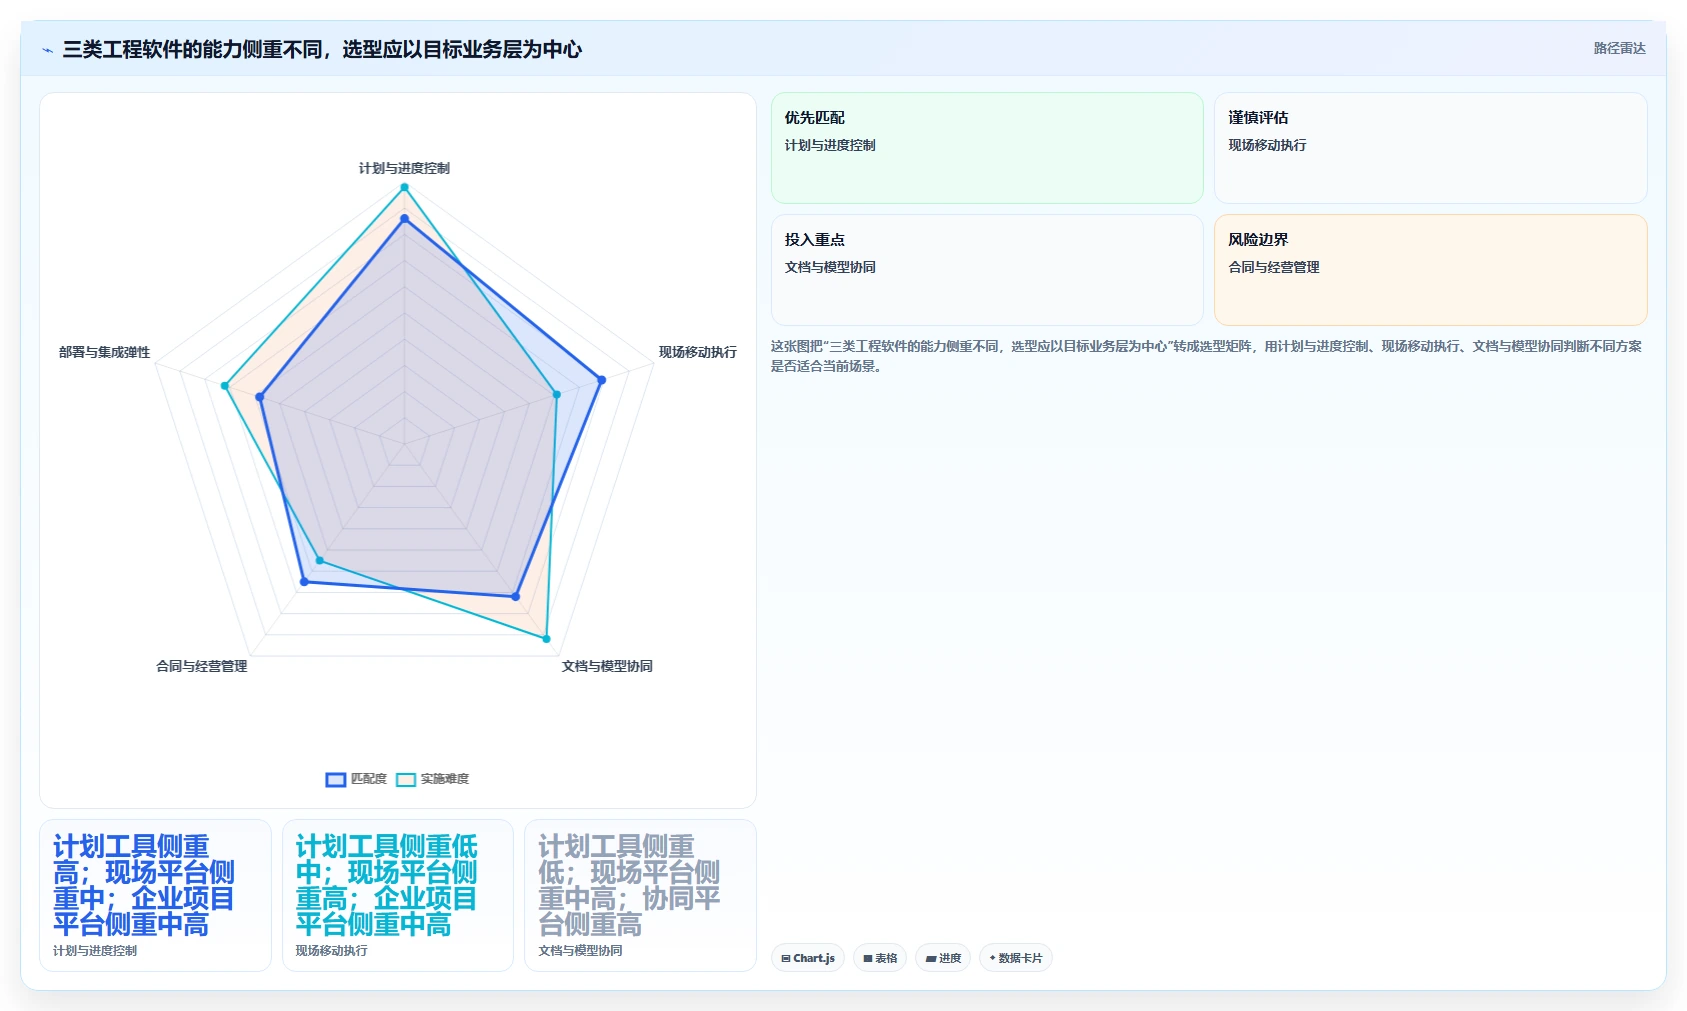Image resolution: width=1687 pixels, height=1011 pixels.
Task: Click the paragraph beginning 这张图把
Action: (1206, 356)
